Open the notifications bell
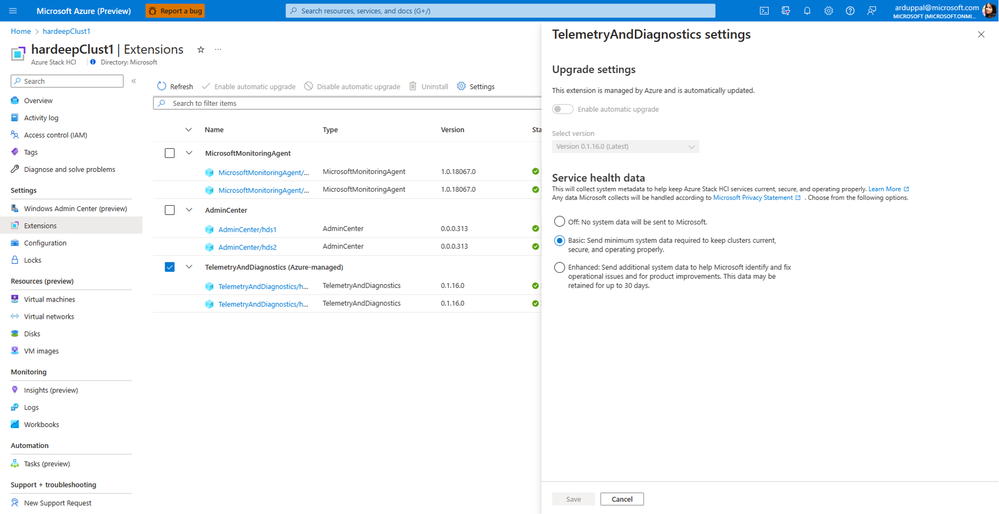This screenshot has width=999, height=514. coord(807,11)
